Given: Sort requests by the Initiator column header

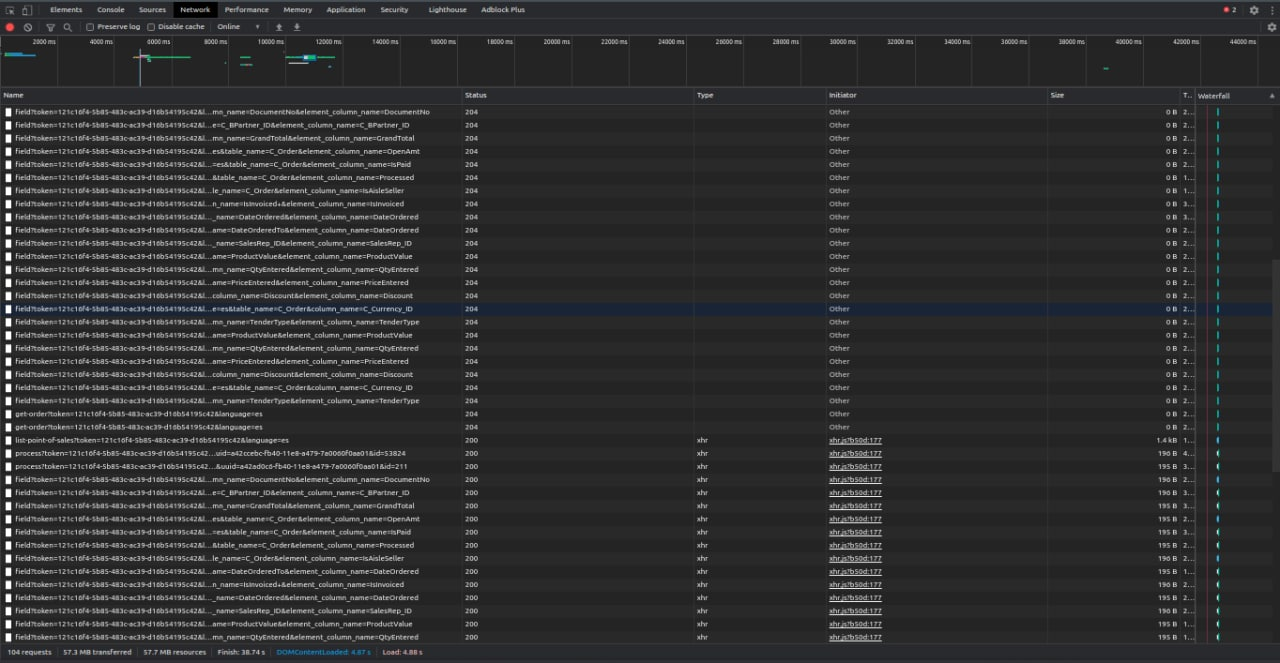Looking at the screenshot, I should (936, 96).
